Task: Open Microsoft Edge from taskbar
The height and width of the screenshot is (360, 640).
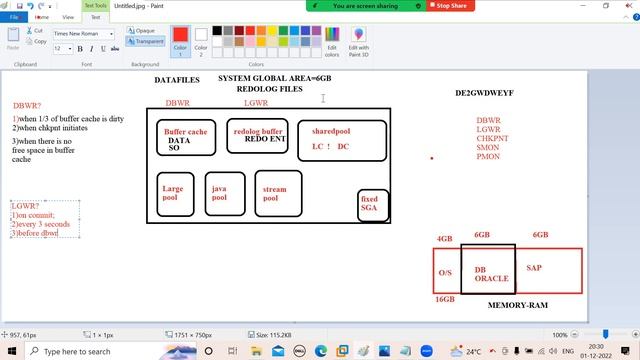Action: tap(321, 351)
